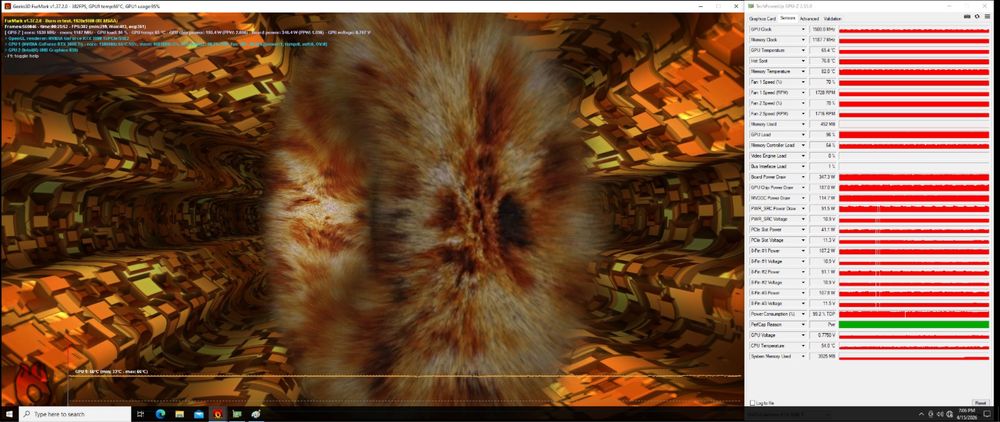Viewport: 1000px width, 422px height.
Task: Switch to the Graphics Card tab
Action: click(x=762, y=18)
